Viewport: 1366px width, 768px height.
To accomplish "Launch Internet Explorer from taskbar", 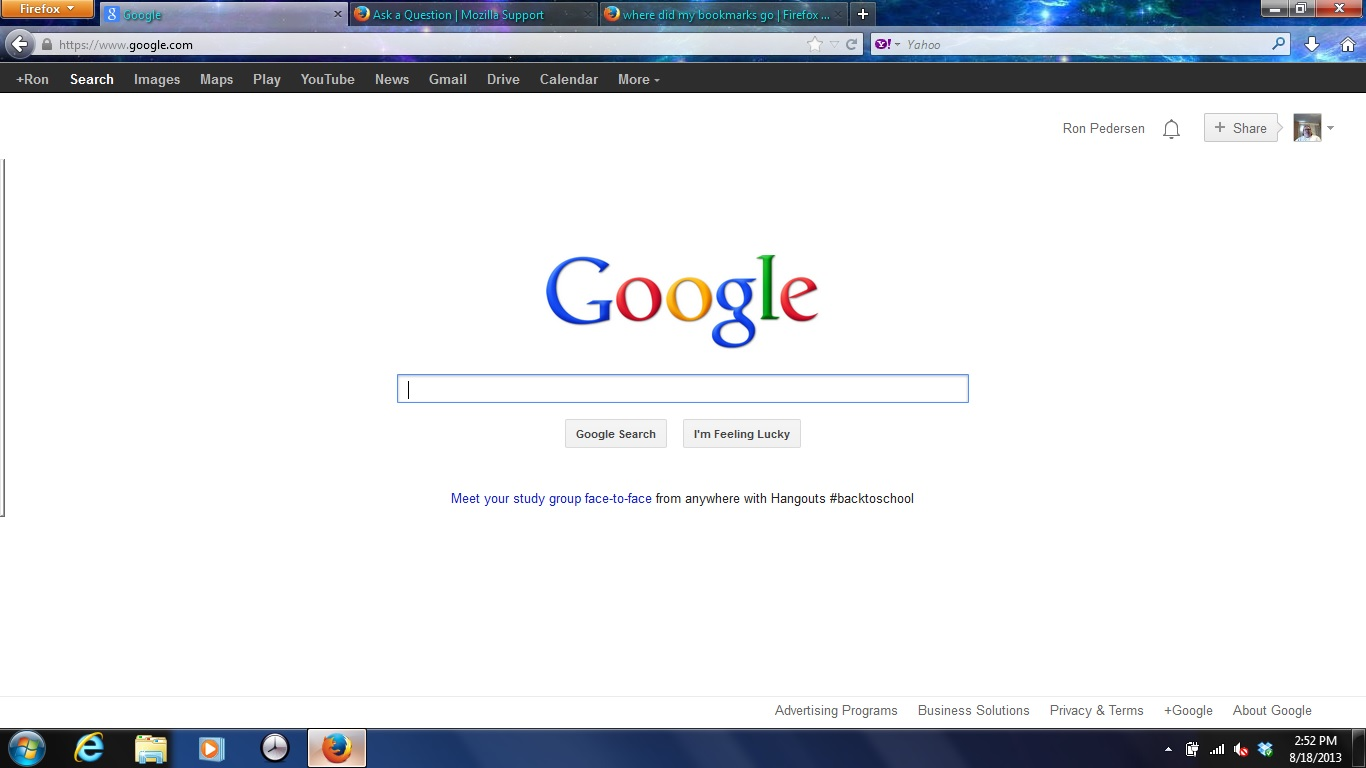I will (89, 748).
